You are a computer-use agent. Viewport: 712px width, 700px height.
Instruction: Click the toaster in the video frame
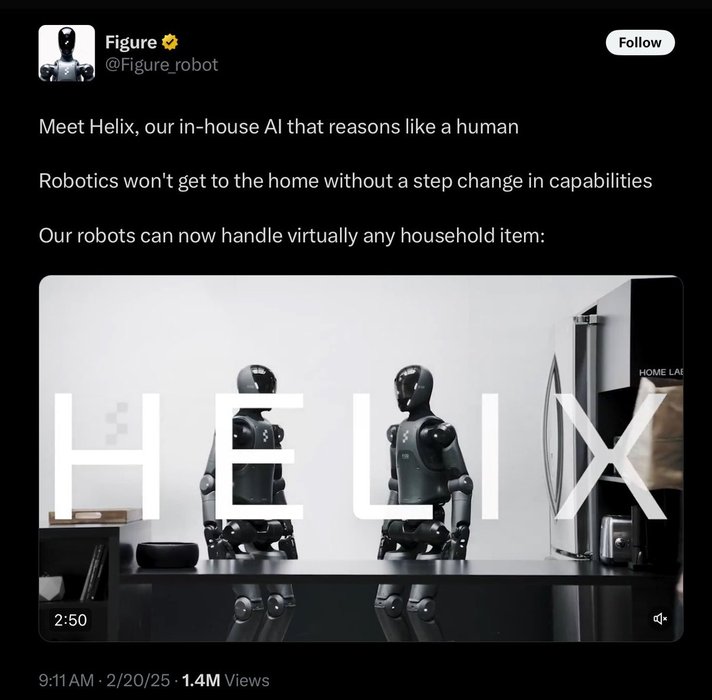(617, 539)
